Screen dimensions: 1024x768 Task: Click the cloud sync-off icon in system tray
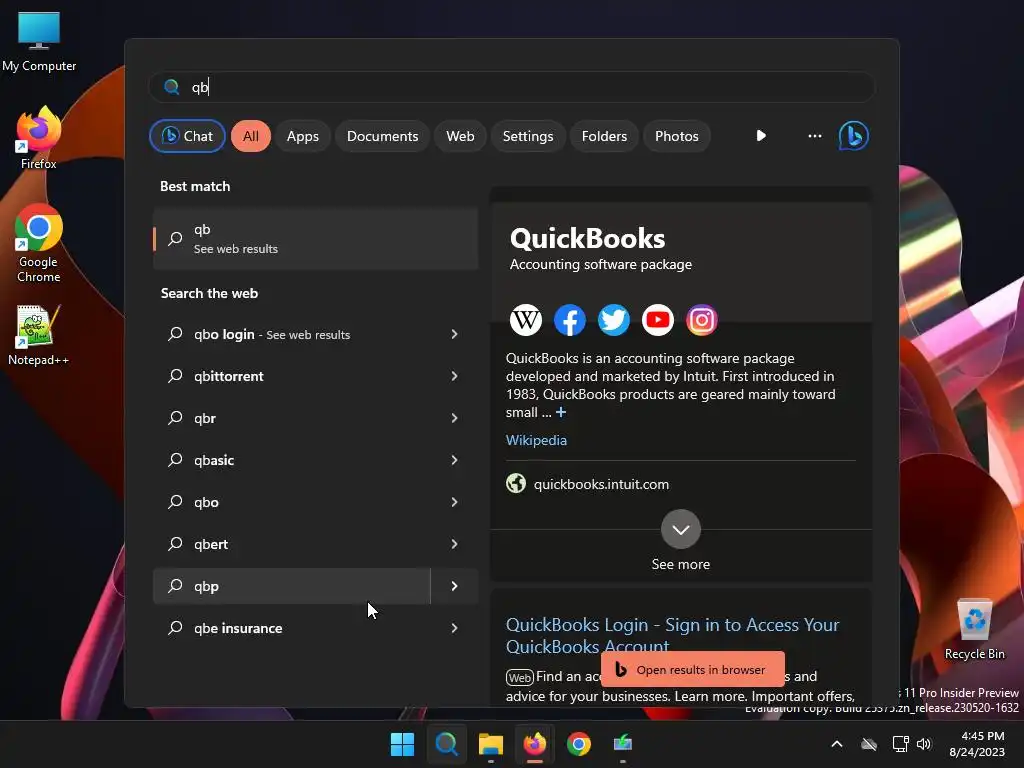point(869,744)
